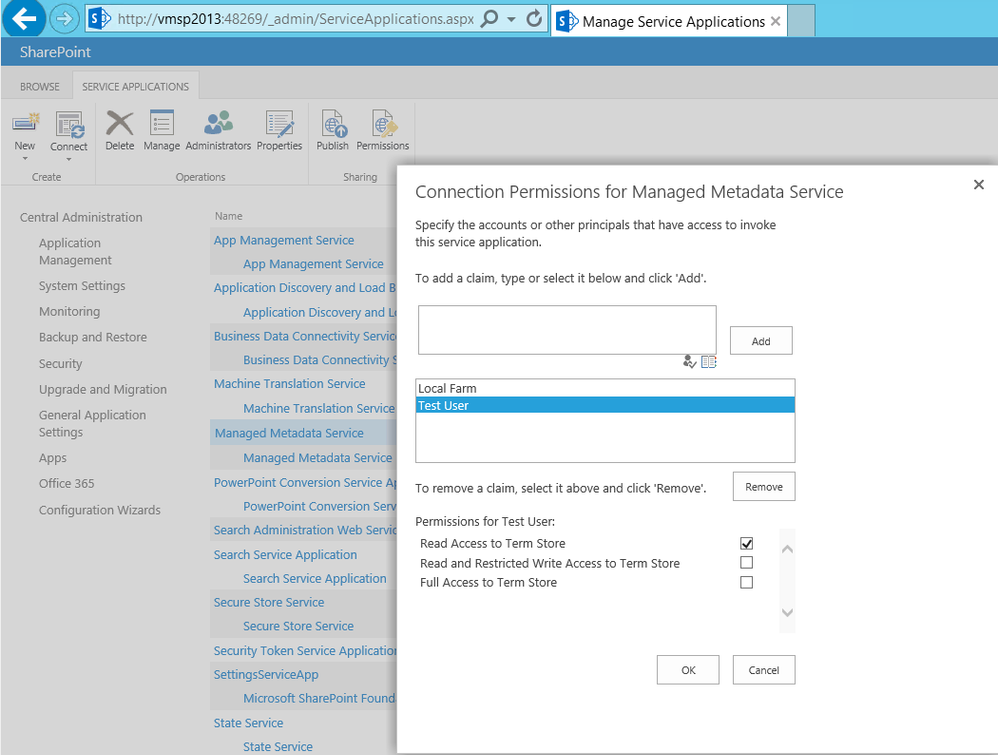Screen dimensions: 998x755
Task: Open the address bar dropdown arrow
Action: pos(511,19)
